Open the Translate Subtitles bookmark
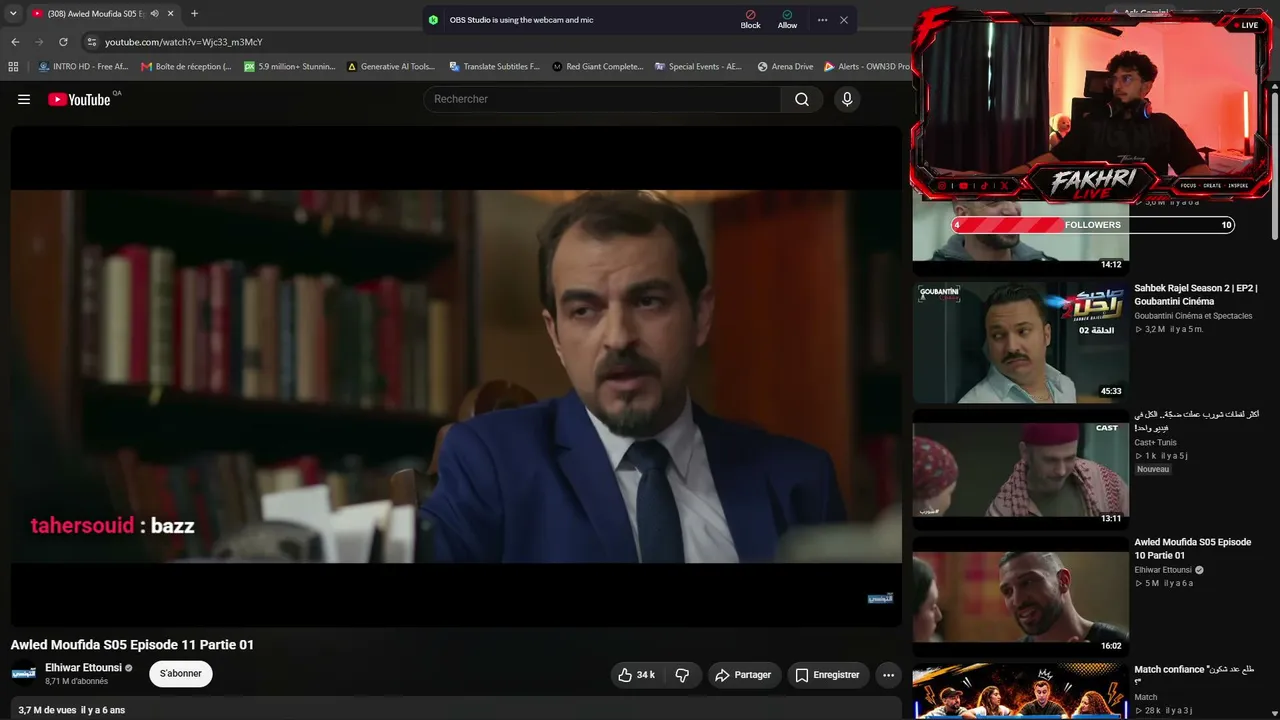 pyautogui.click(x=494, y=67)
